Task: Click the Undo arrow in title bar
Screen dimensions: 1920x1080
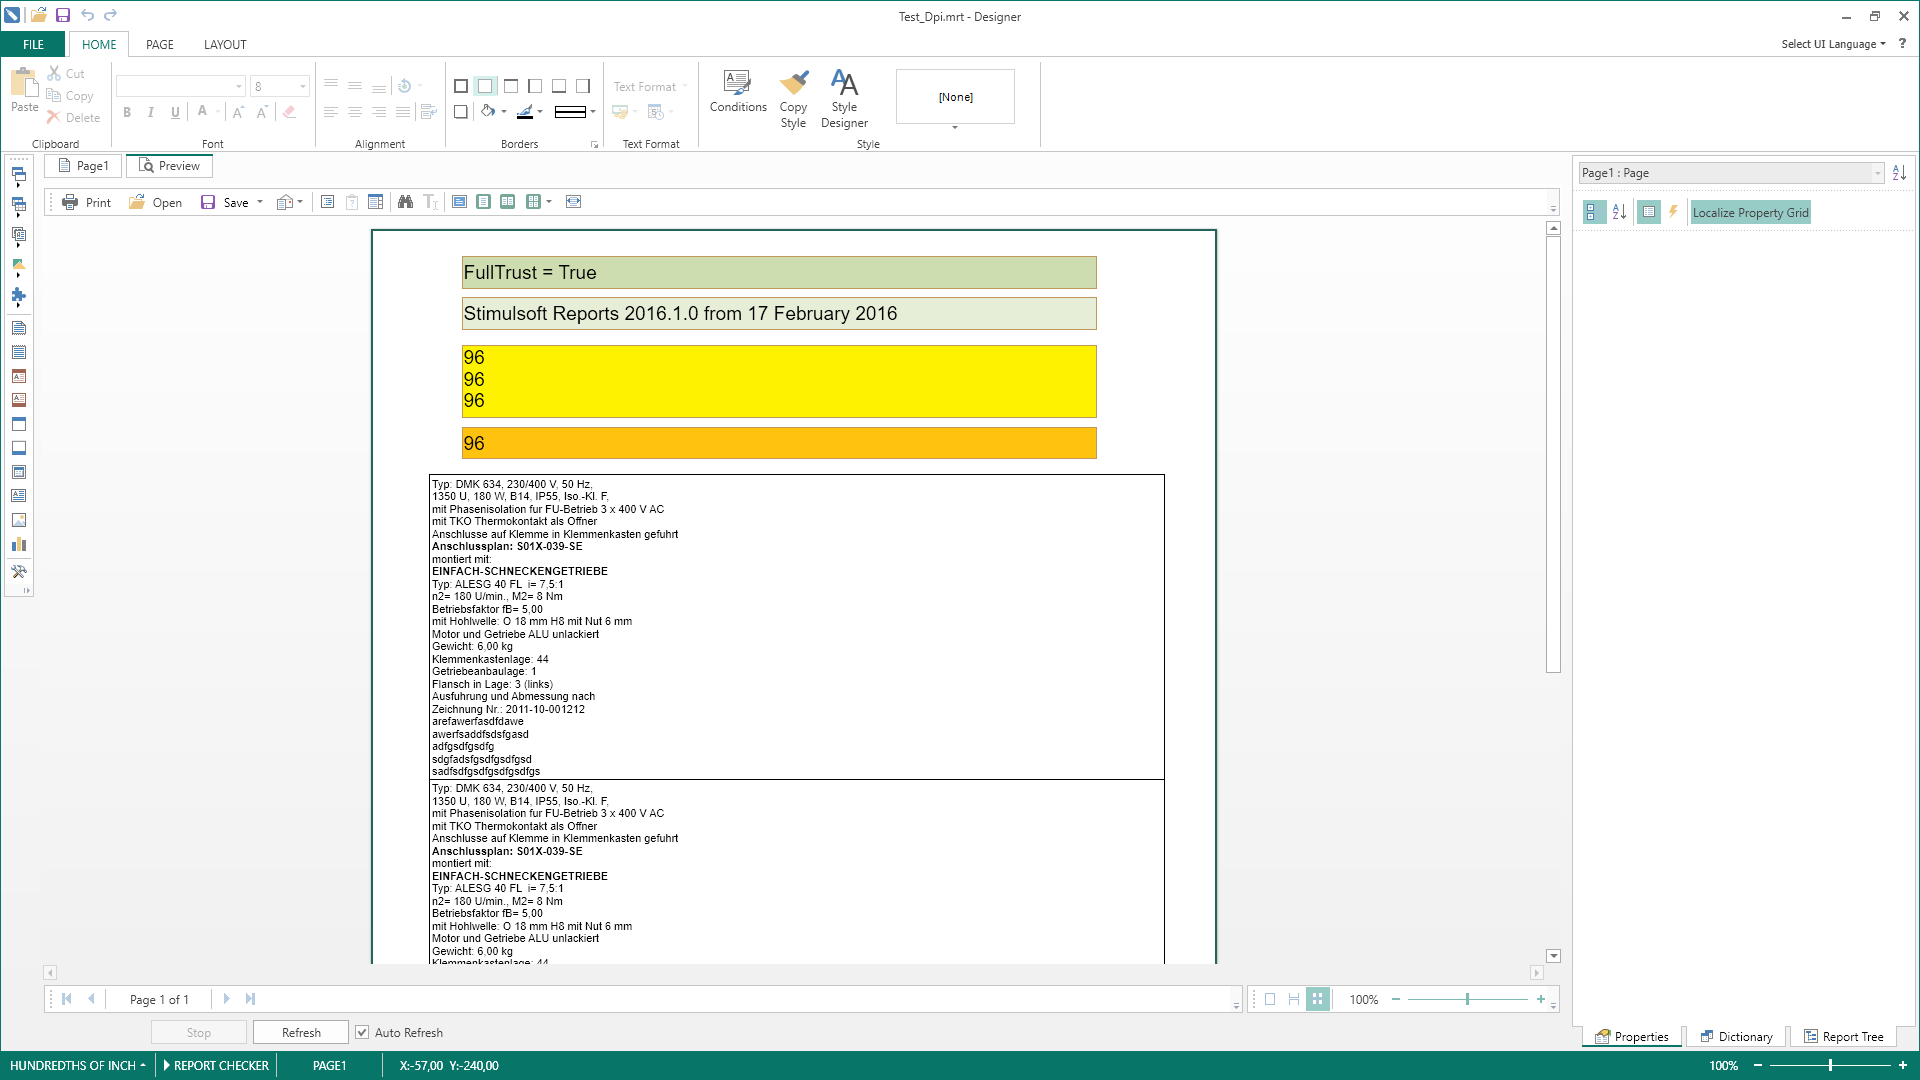Action: (87, 15)
